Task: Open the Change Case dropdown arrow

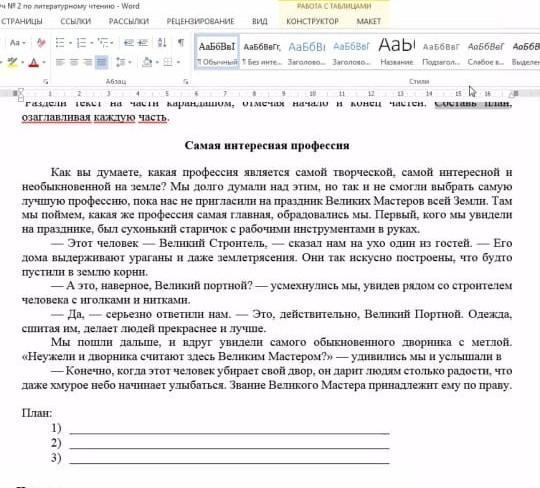Action: 24,43
